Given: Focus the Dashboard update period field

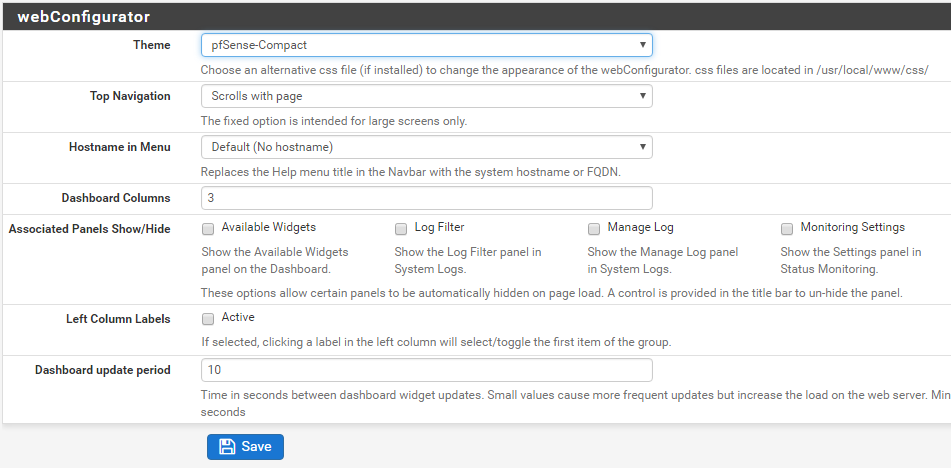Looking at the screenshot, I should pyautogui.click(x=426, y=370).
